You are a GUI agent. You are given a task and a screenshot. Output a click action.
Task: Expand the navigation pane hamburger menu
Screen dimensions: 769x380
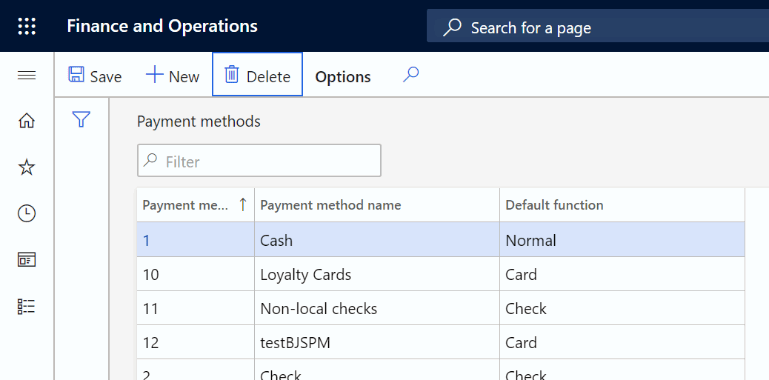(x=26, y=75)
